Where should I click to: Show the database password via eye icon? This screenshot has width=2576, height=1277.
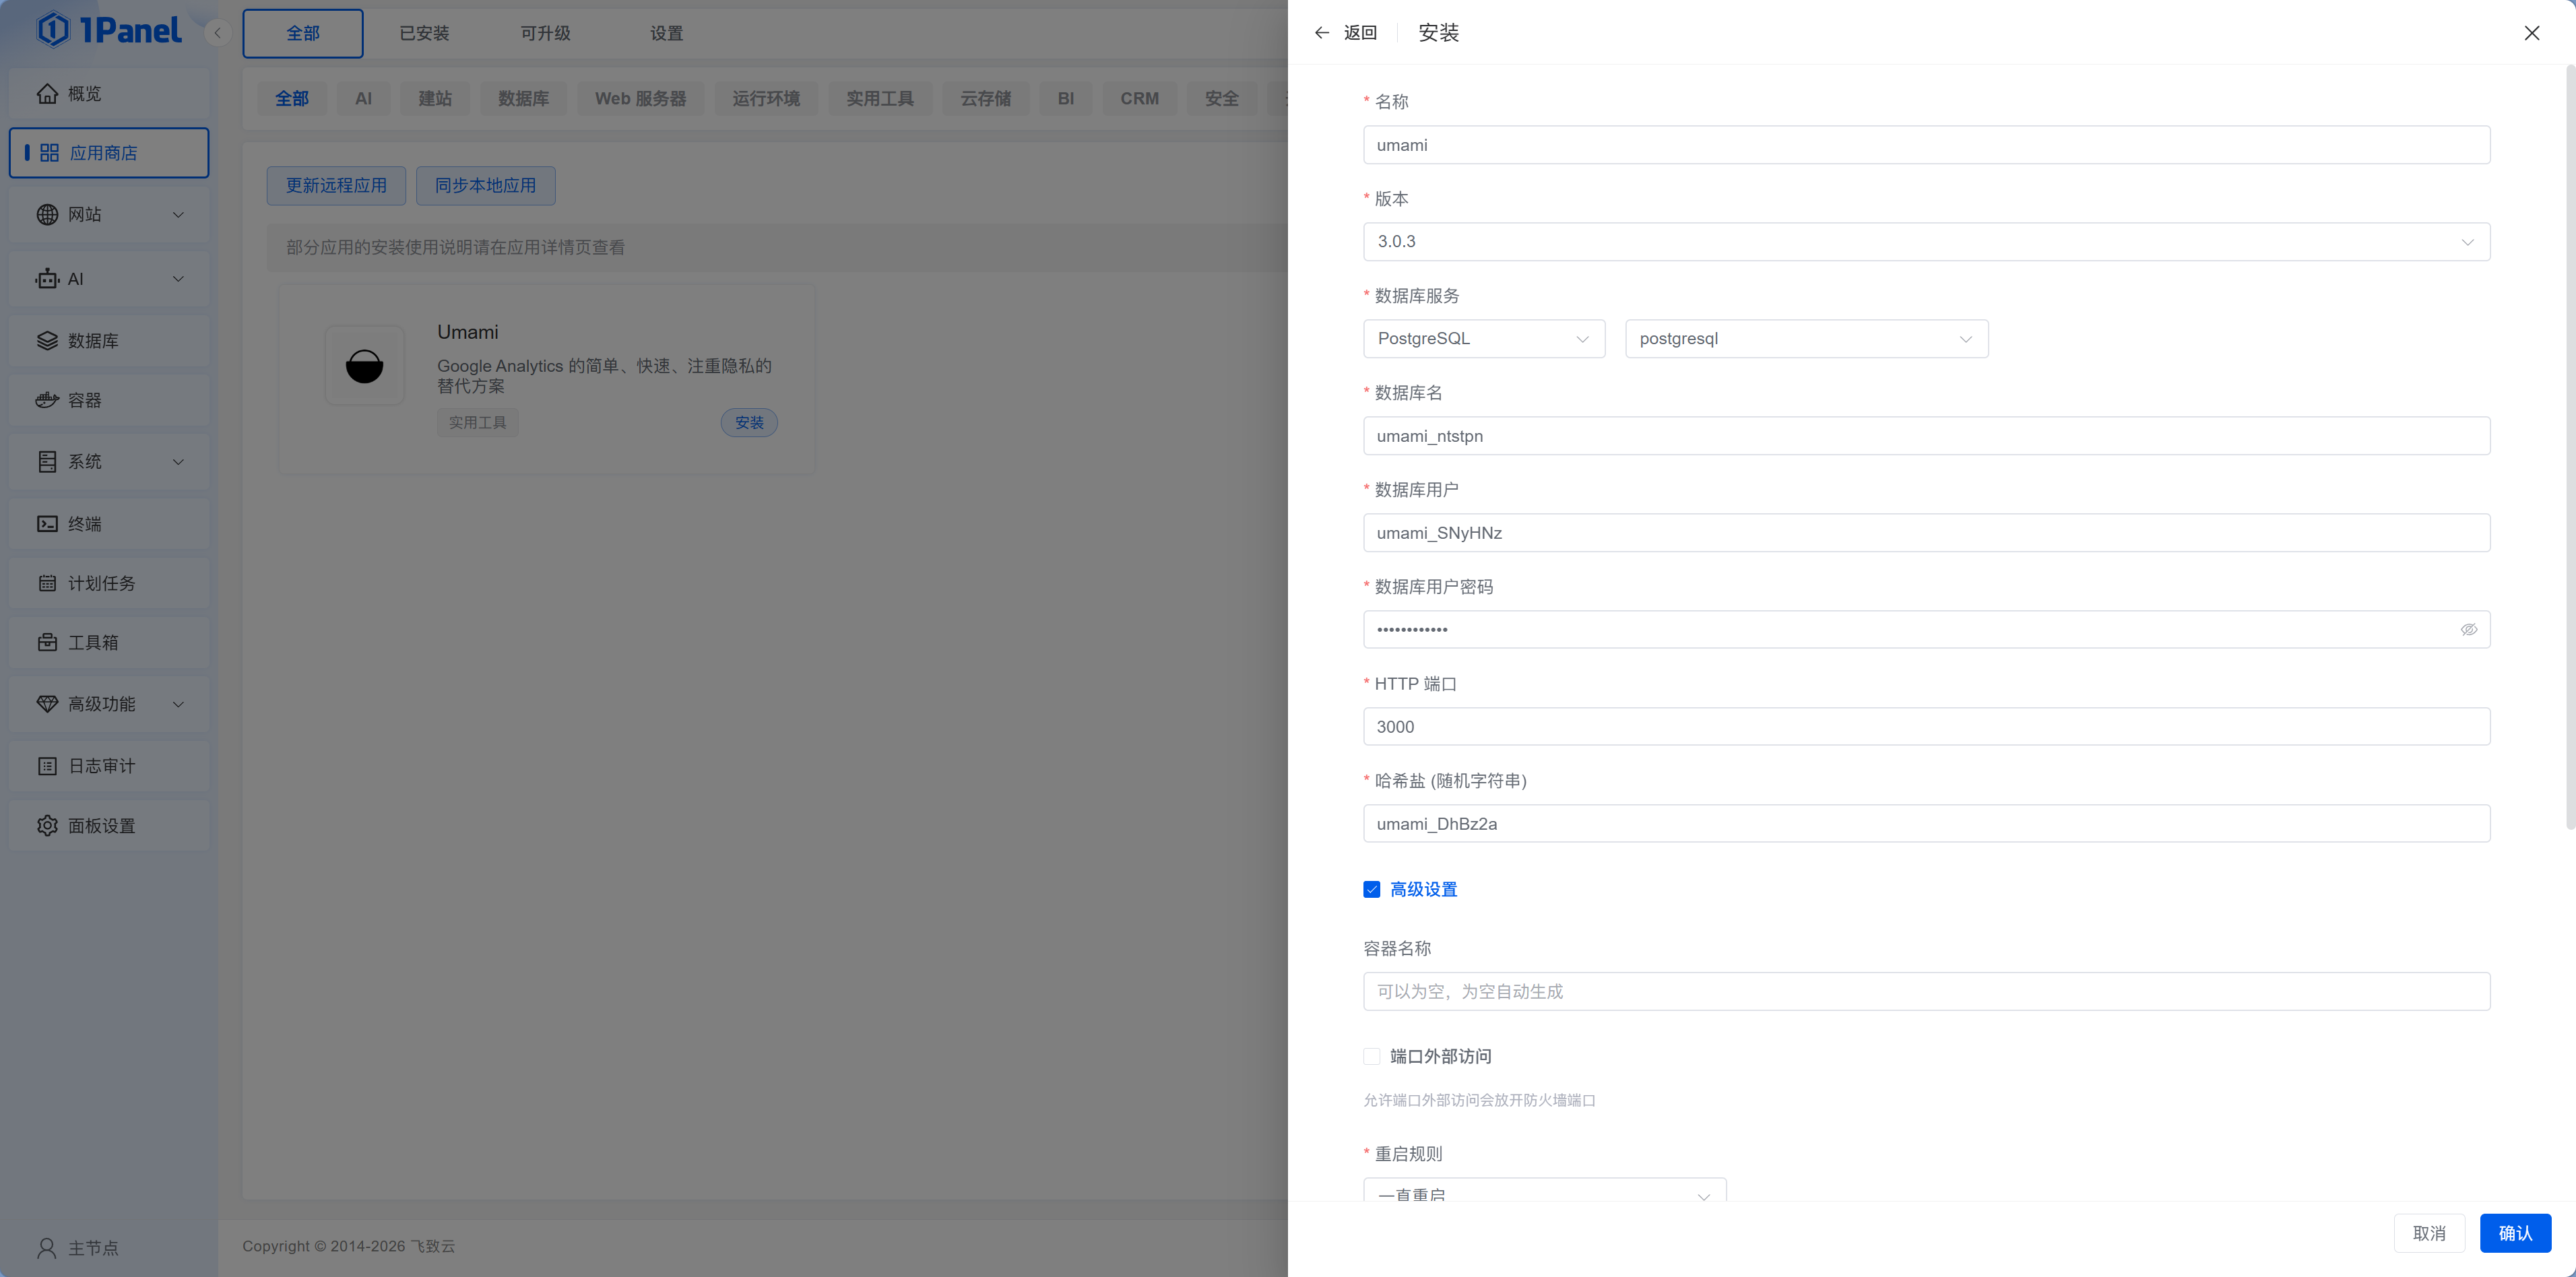pyautogui.click(x=2468, y=630)
